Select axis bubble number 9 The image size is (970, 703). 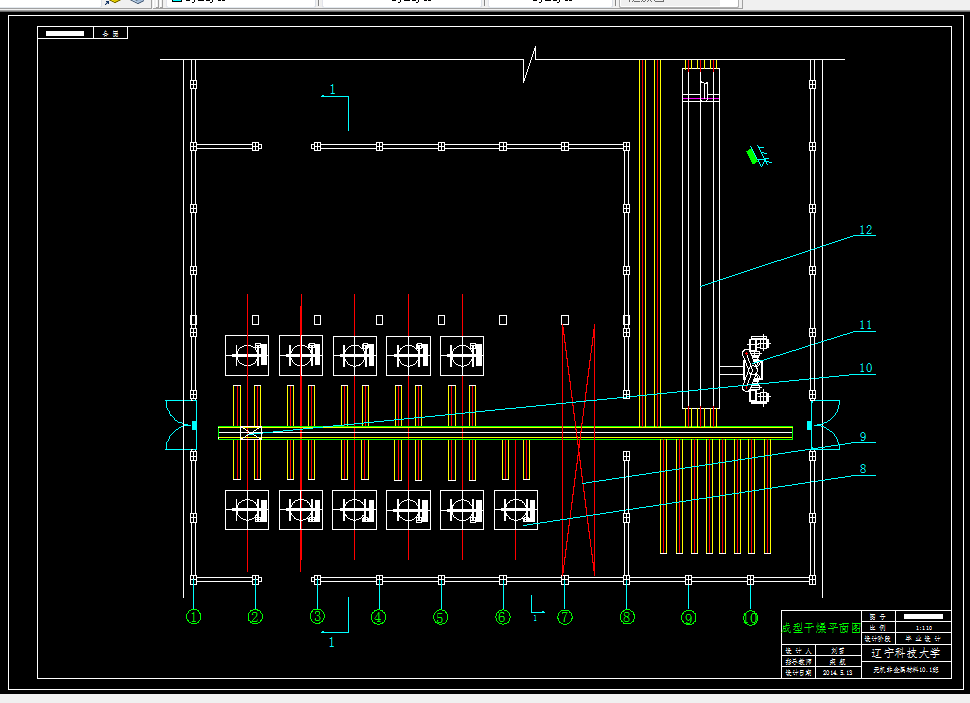click(x=689, y=618)
